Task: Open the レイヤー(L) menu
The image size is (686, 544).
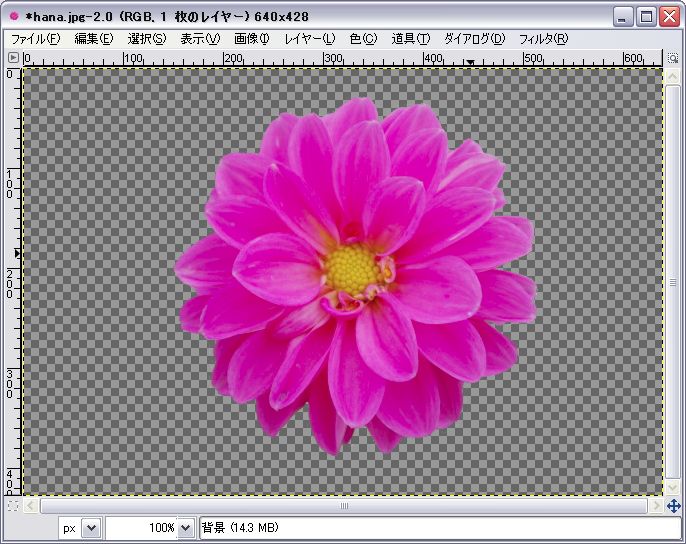Action: click(310, 39)
